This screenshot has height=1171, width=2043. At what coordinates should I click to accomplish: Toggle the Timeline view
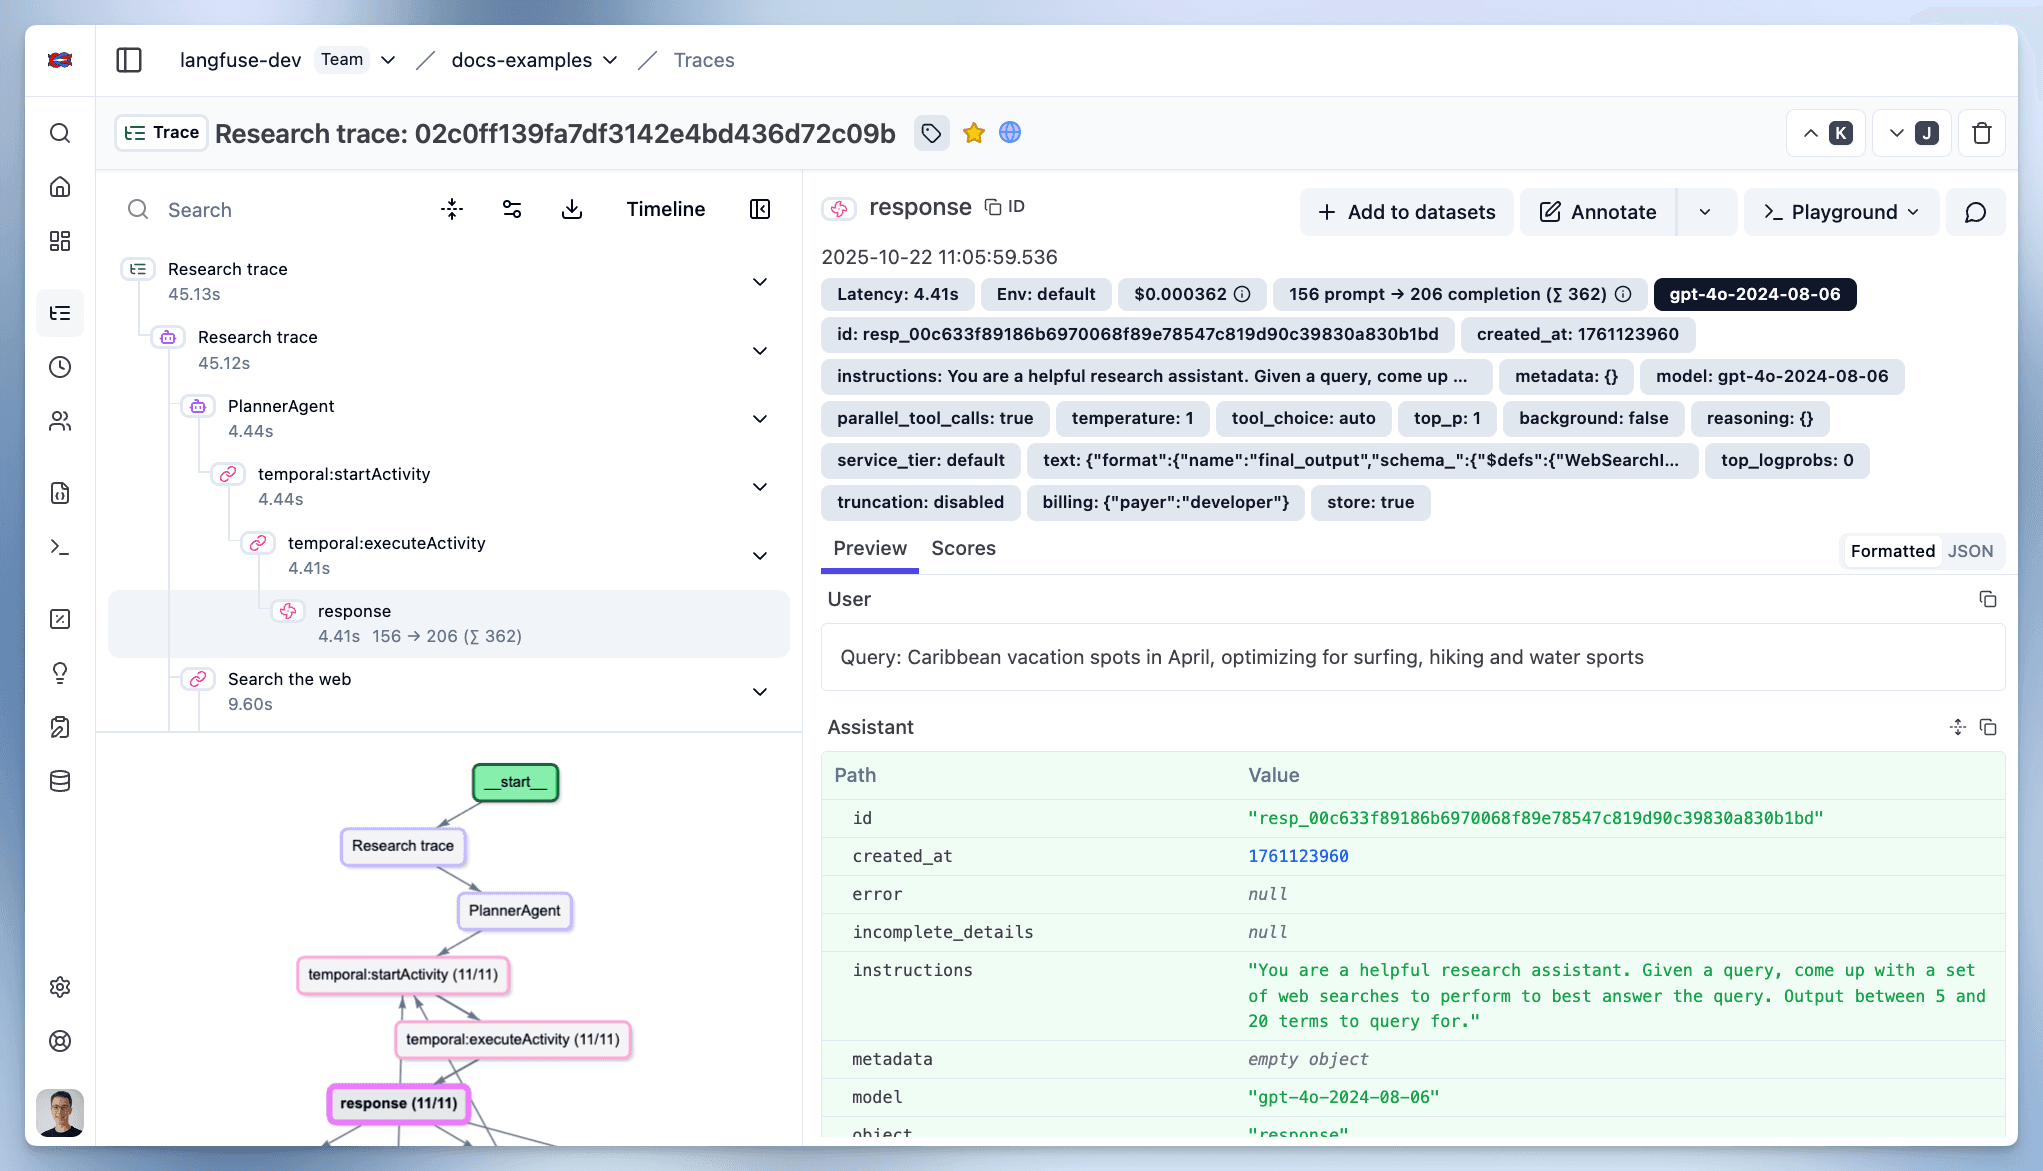(x=665, y=209)
